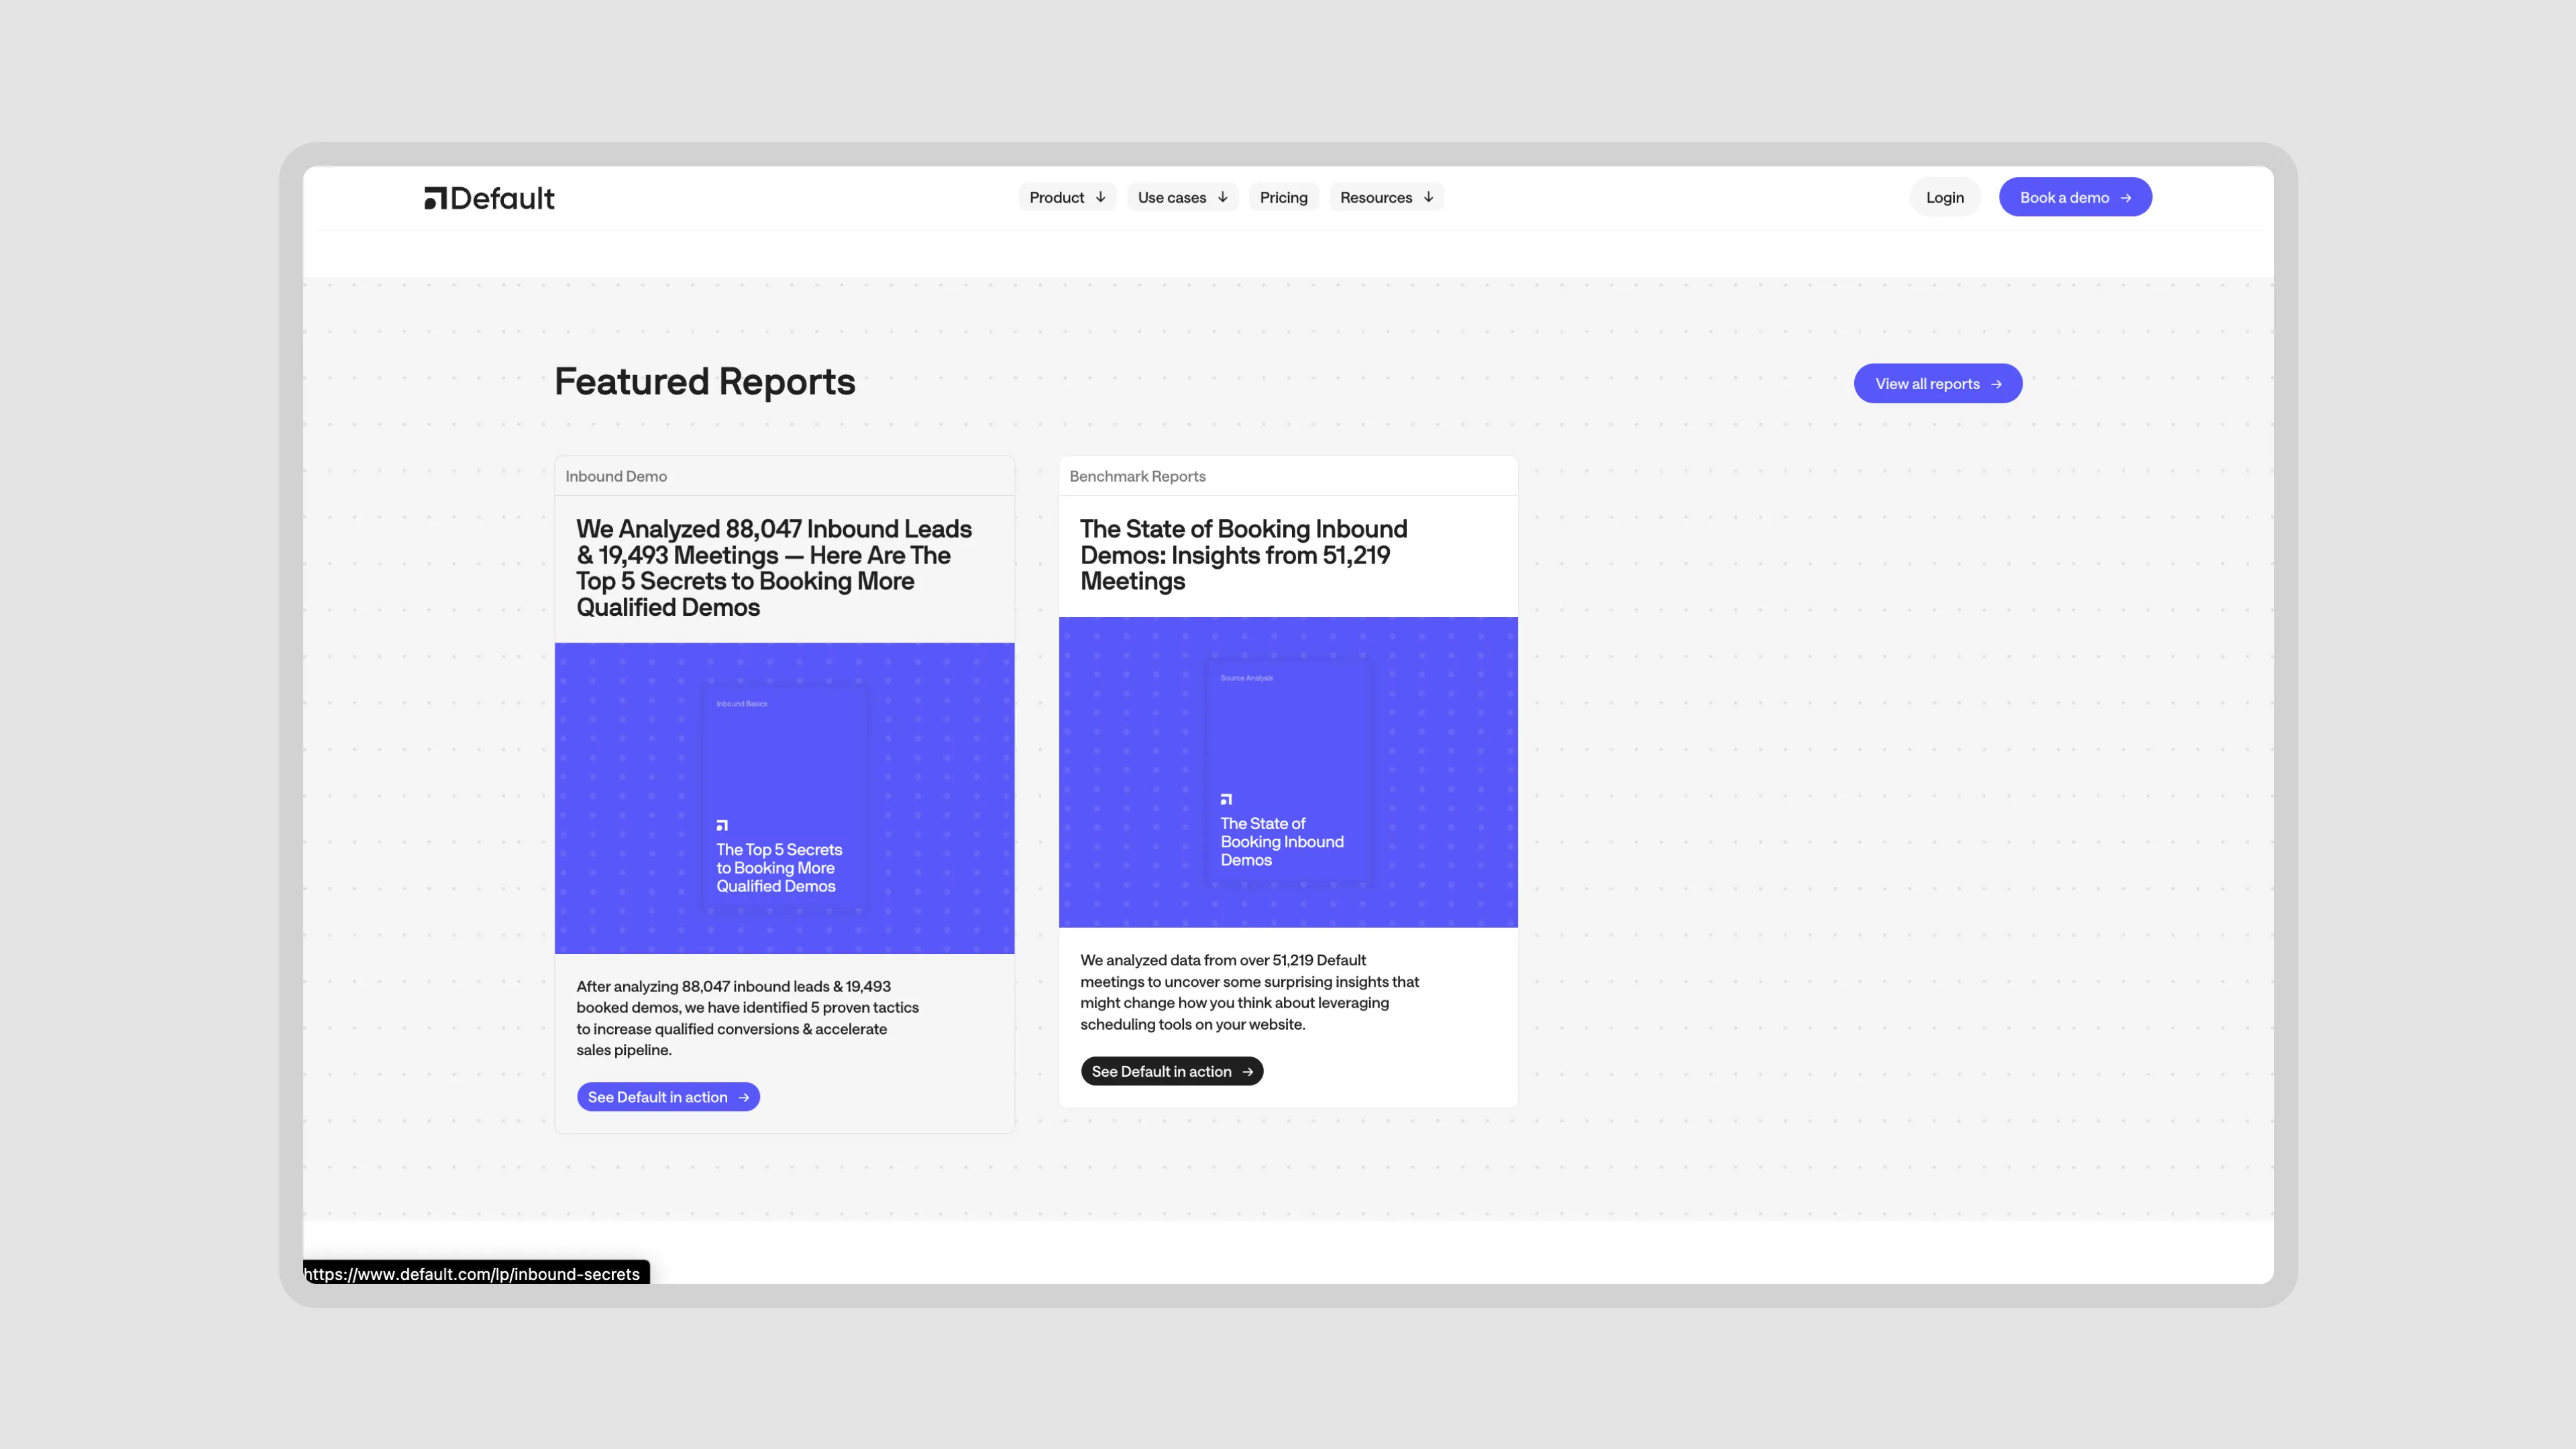Open the 88,047 Inbound Leads report title
The width and height of the screenshot is (2576, 1449).
(x=773, y=567)
